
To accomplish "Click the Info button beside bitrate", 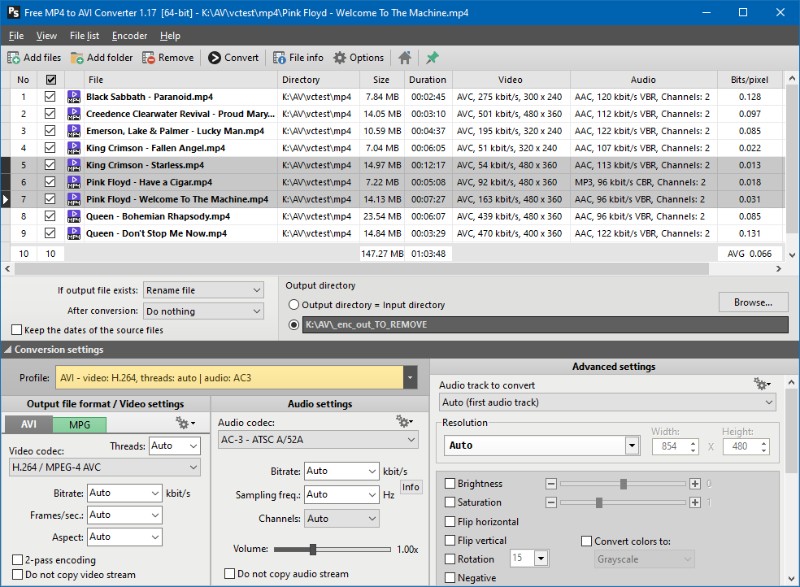I will (411, 488).
